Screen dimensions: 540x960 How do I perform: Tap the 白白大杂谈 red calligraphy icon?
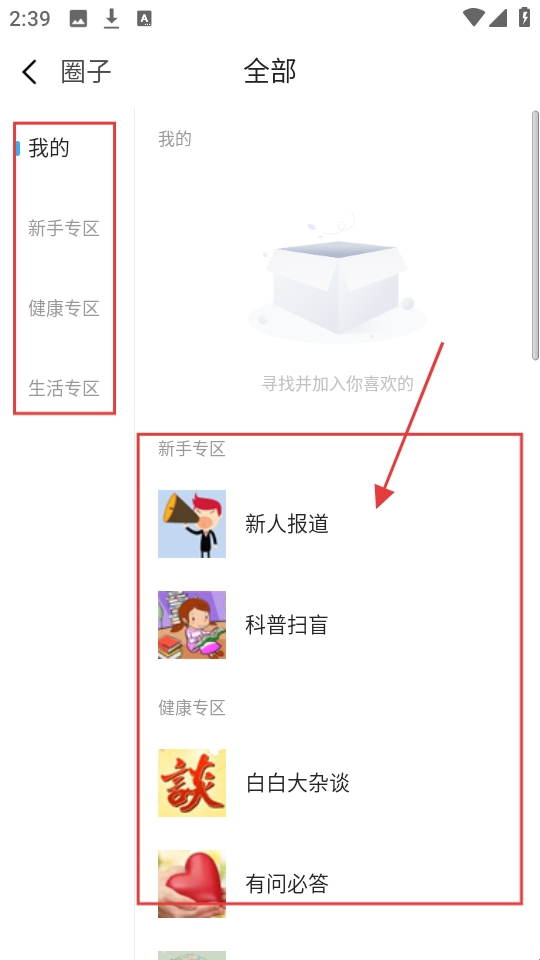point(192,783)
